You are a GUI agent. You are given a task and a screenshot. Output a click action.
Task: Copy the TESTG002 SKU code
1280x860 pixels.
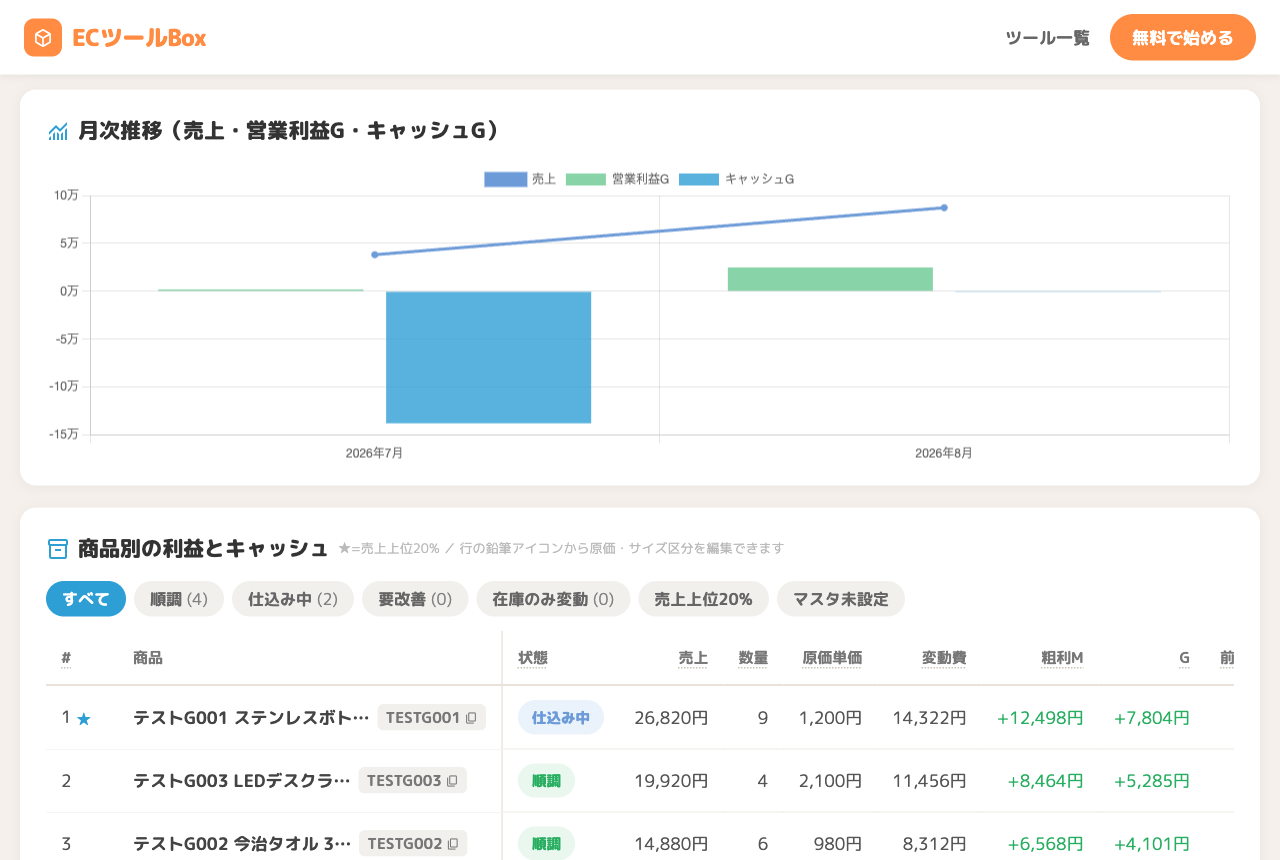click(453, 844)
